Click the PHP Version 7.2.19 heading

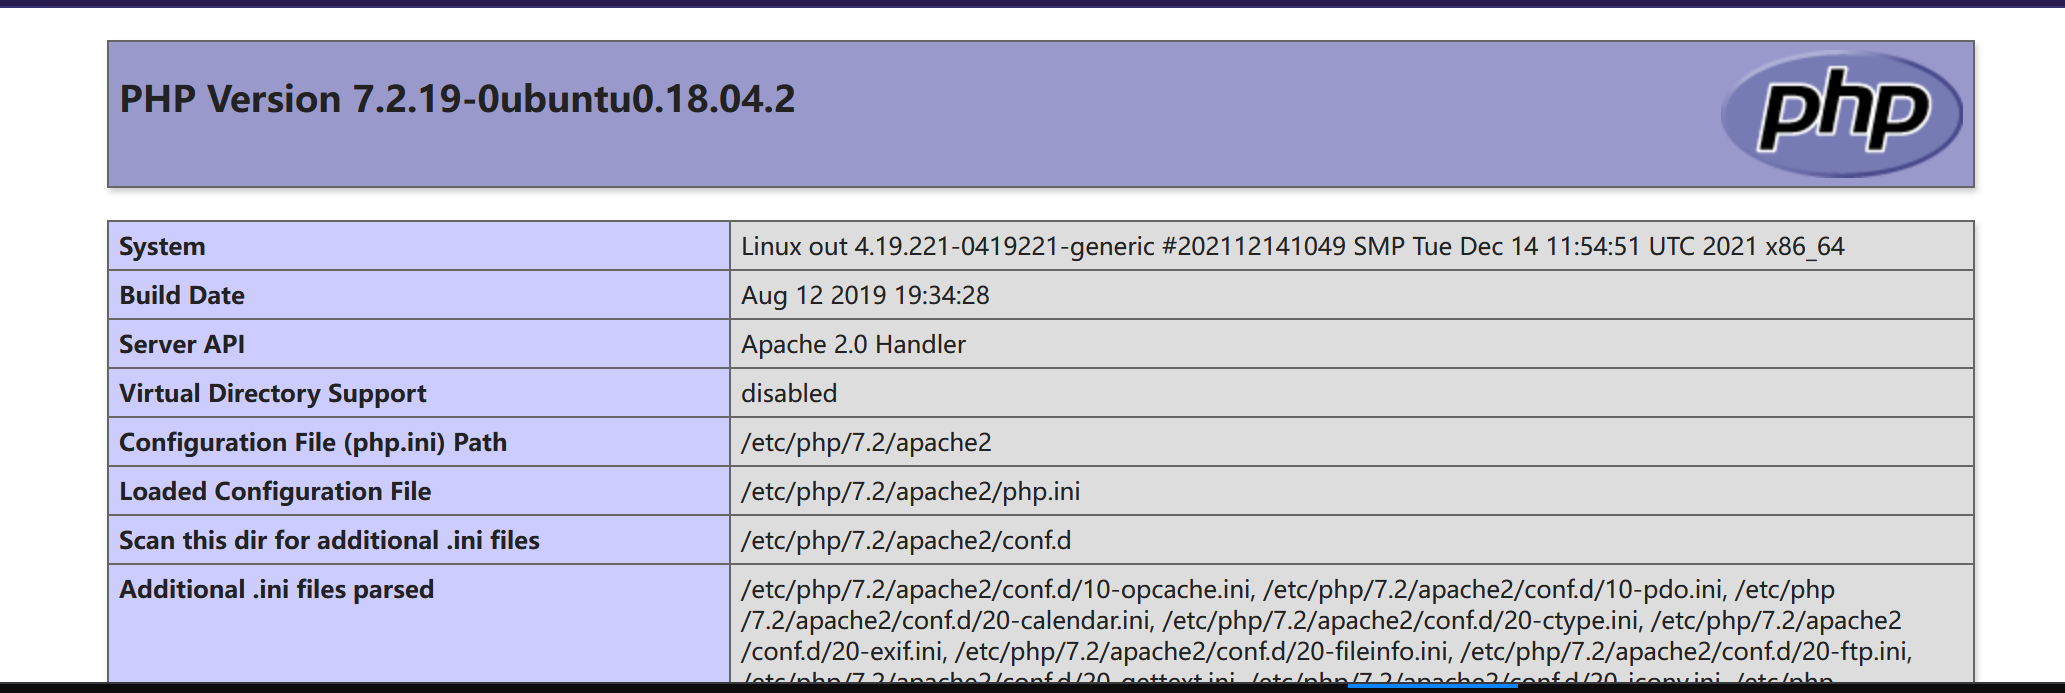457,99
